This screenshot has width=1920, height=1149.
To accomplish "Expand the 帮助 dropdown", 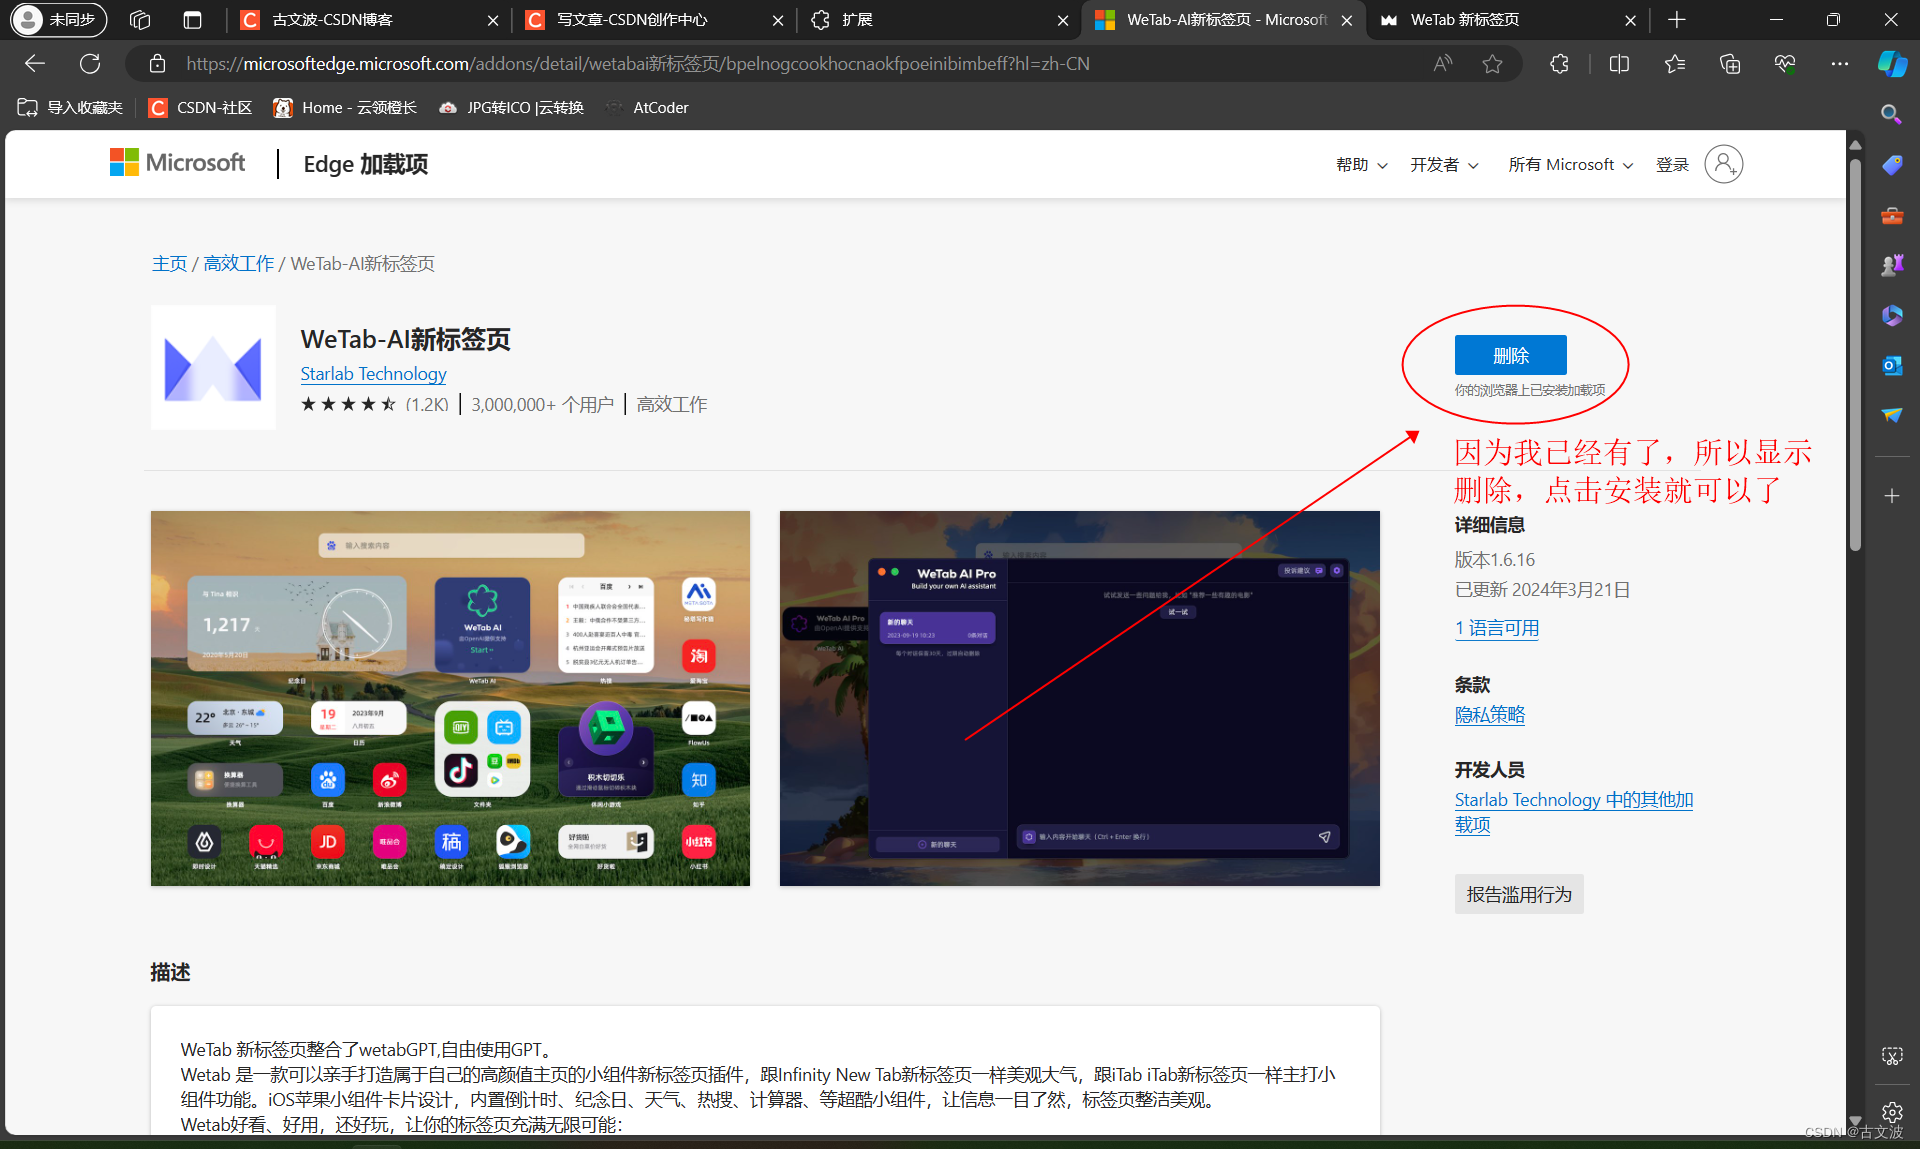I will pos(1361,165).
